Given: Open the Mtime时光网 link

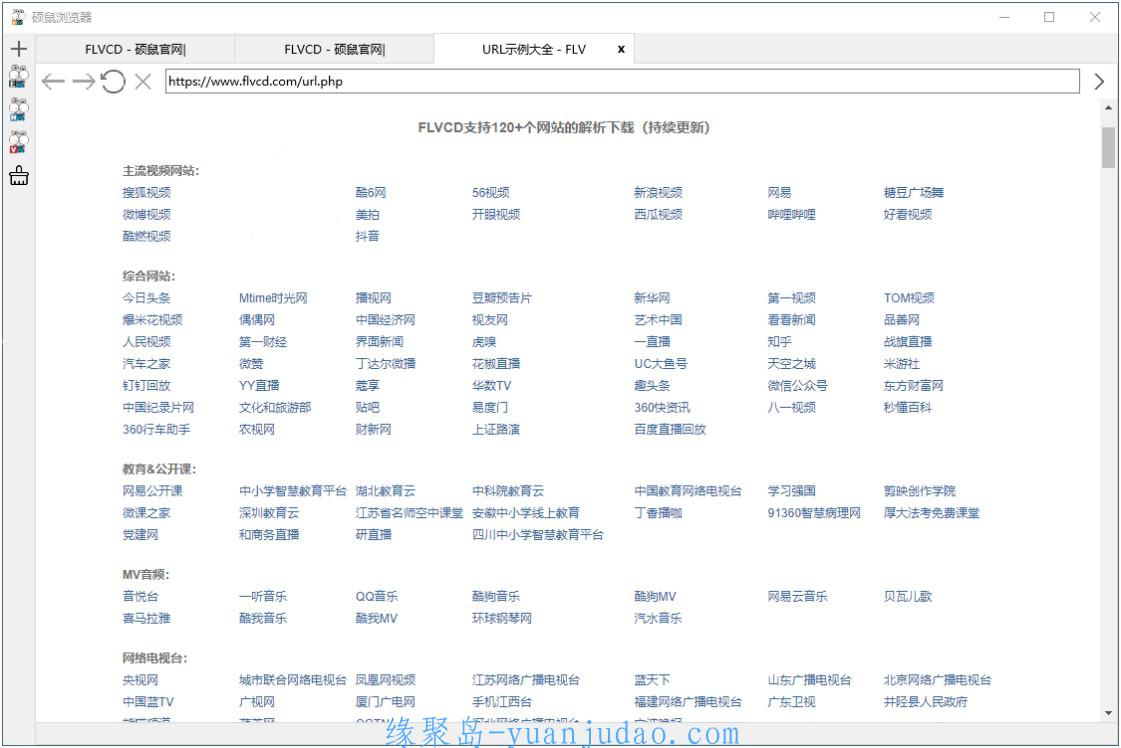Looking at the screenshot, I should 273,298.
